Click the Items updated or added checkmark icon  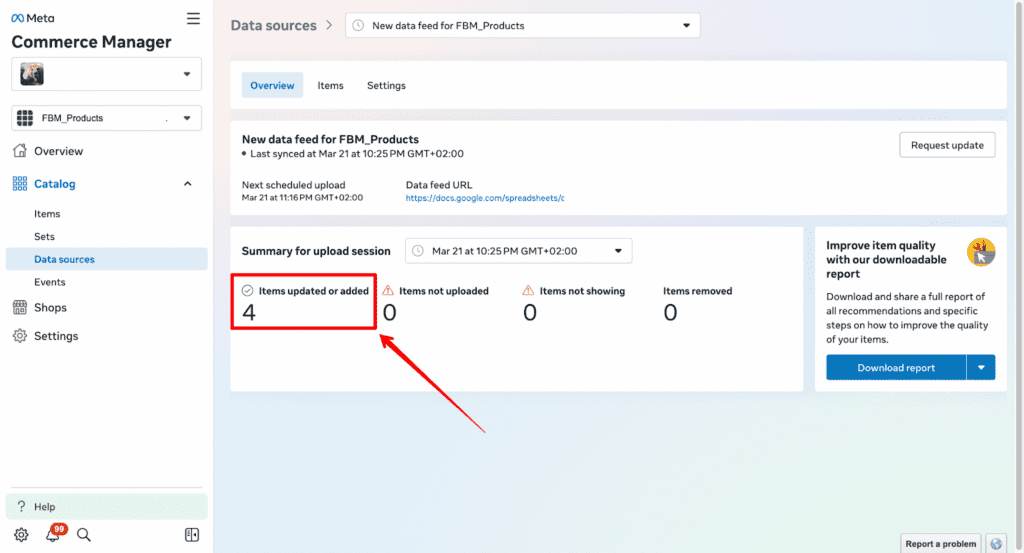[248, 291]
